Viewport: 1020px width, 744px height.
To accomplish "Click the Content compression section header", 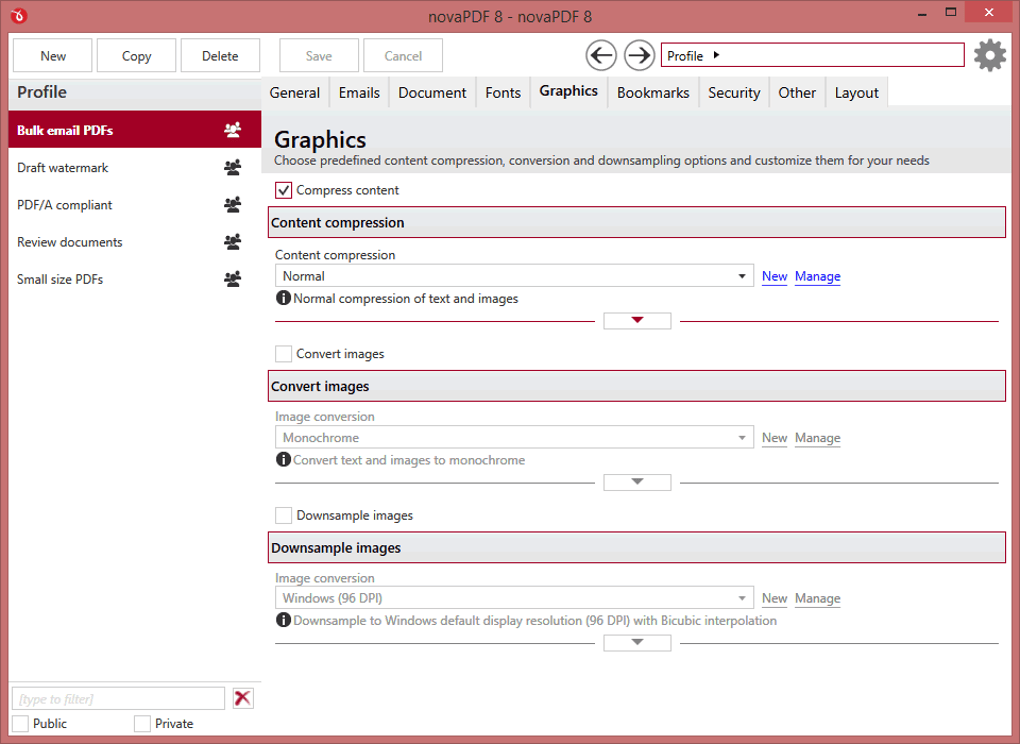I will click(637, 222).
